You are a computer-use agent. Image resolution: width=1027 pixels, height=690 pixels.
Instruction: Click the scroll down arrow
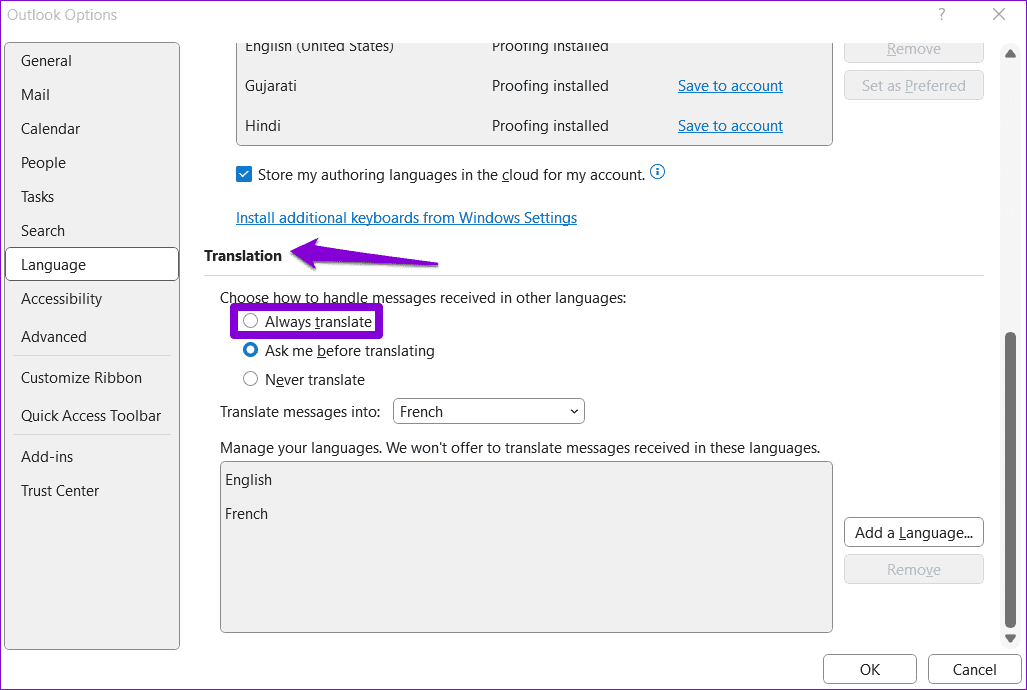point(1010,638)
